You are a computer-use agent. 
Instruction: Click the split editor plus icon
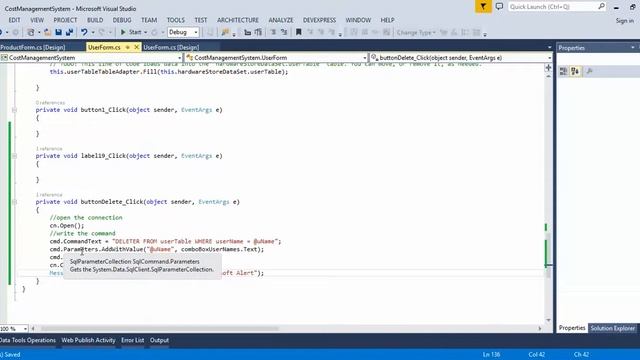tap(548, 68)
